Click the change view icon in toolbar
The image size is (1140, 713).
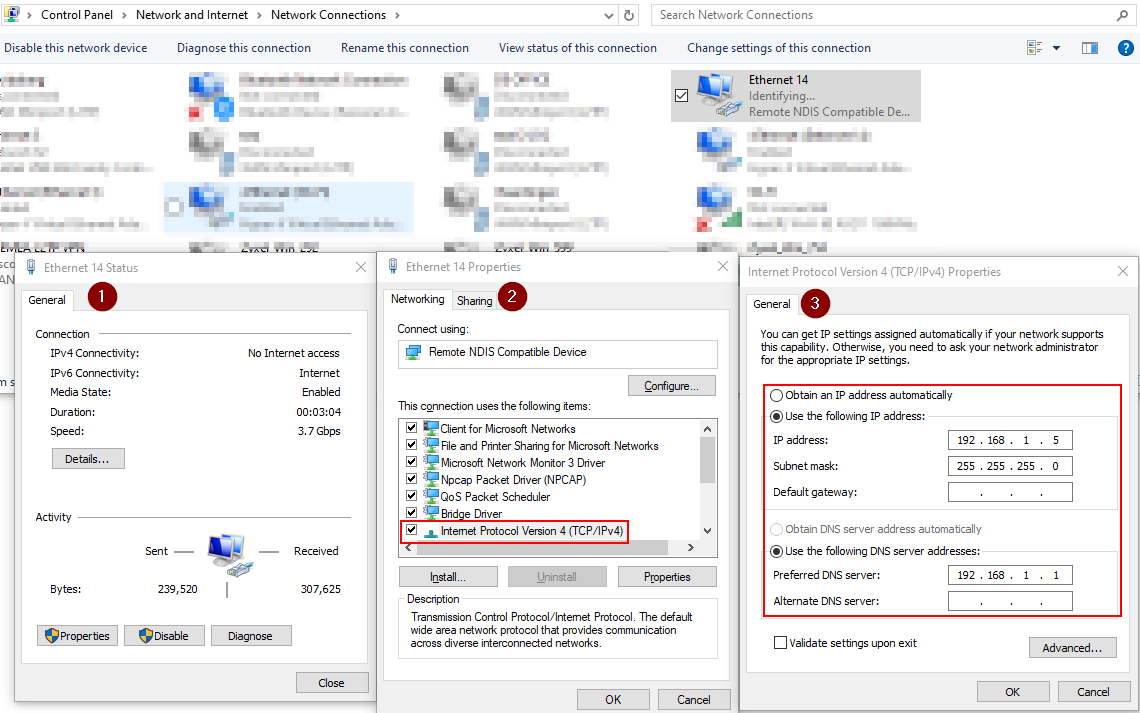tap(1035, 48)
